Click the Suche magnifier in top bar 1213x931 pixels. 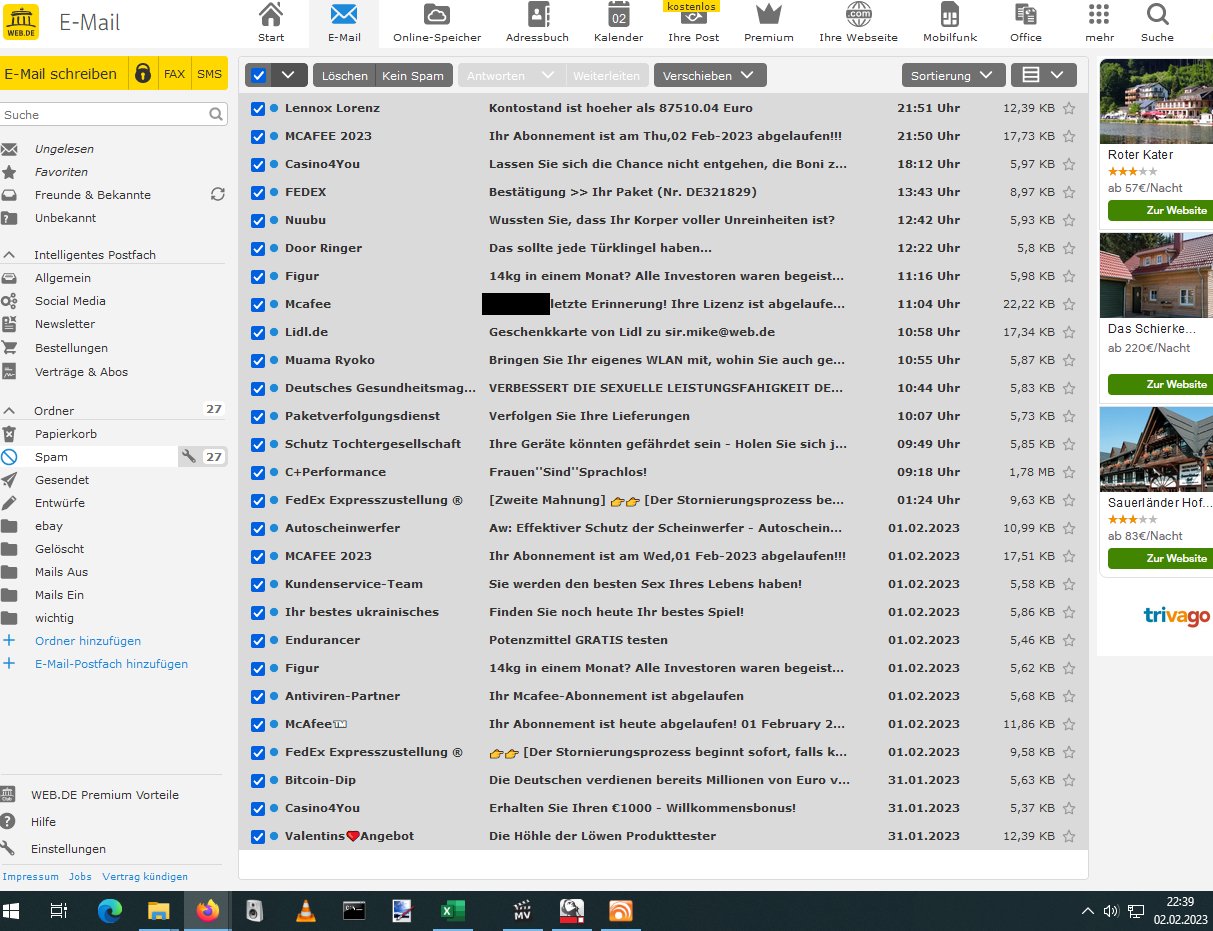click(x=1157, y=15)
